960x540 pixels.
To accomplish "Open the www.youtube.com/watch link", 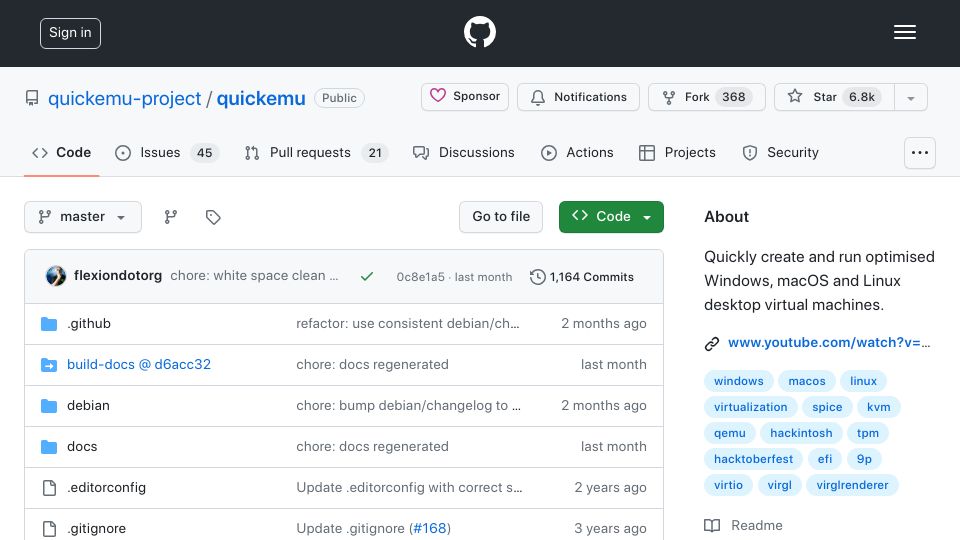I will click(x=829, y=342).
